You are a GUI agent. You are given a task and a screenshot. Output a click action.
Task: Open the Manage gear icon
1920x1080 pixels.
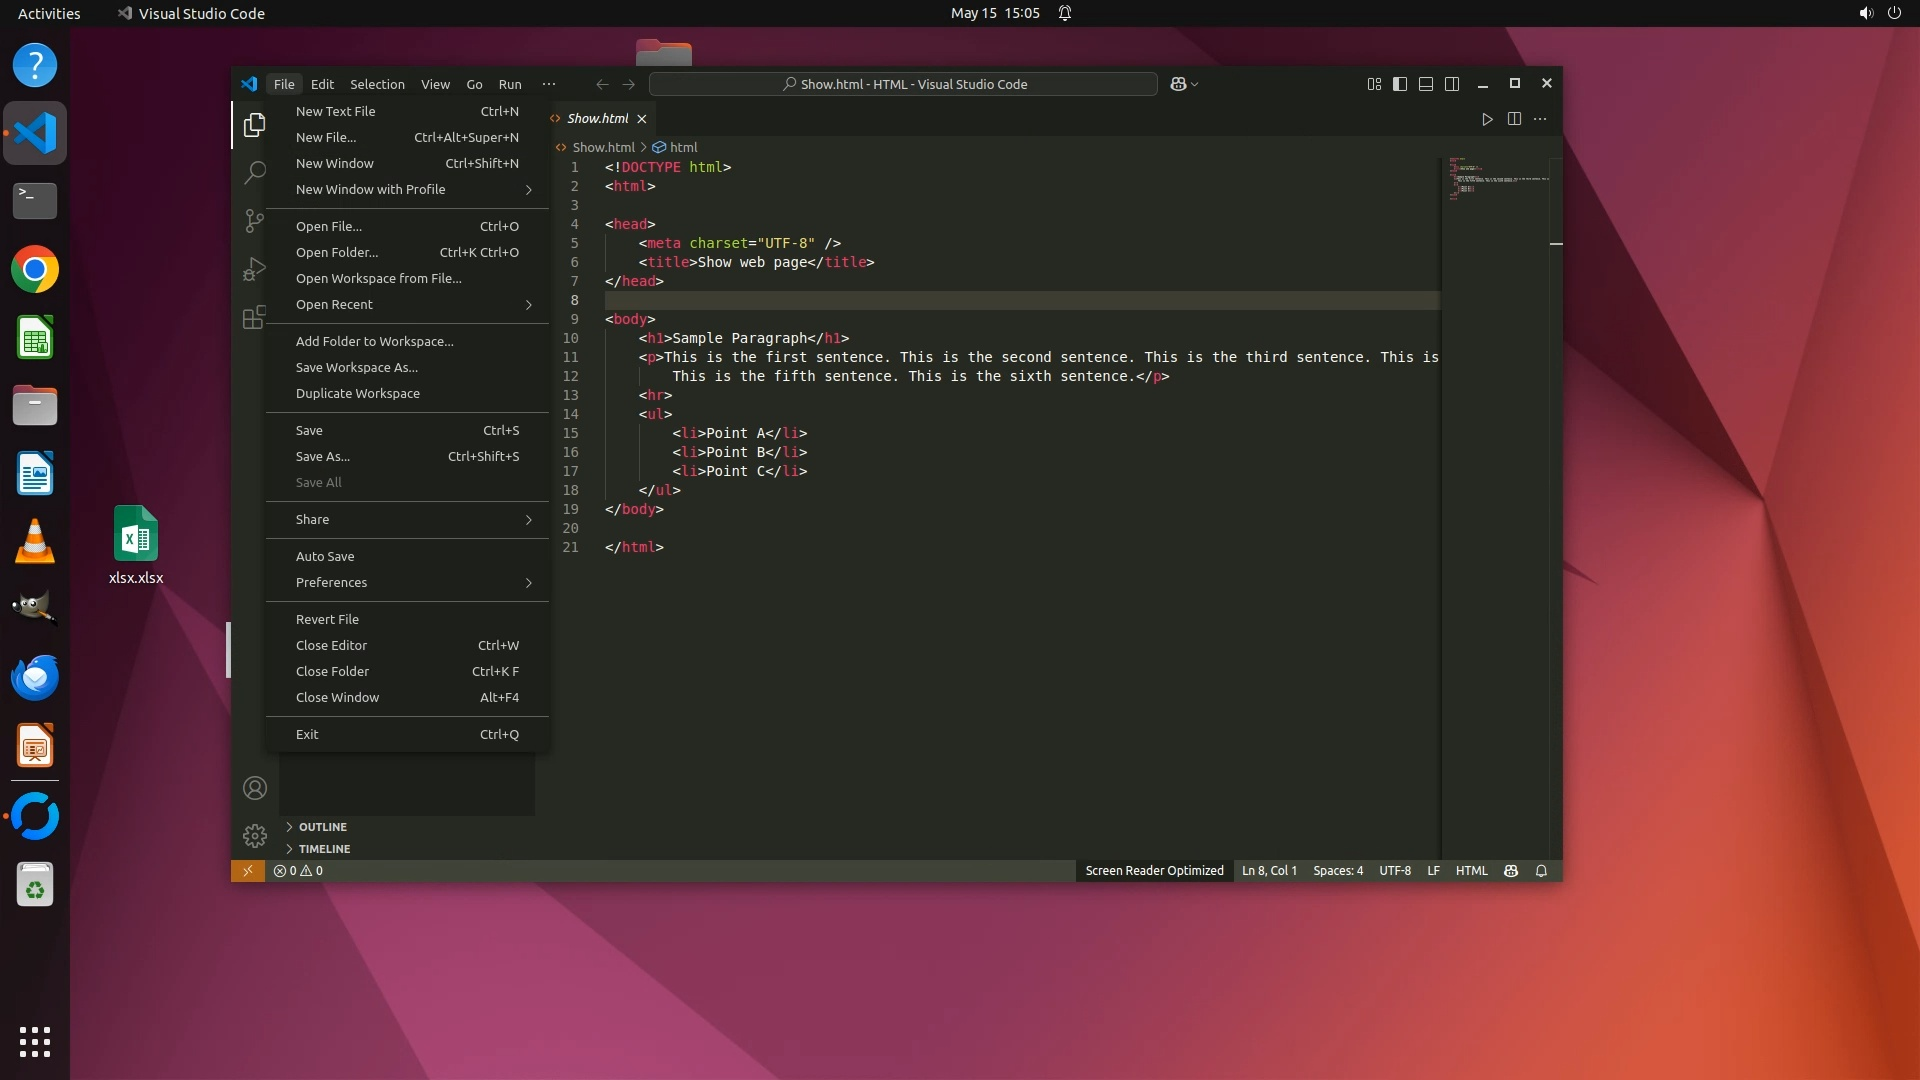tap(255, 835)
